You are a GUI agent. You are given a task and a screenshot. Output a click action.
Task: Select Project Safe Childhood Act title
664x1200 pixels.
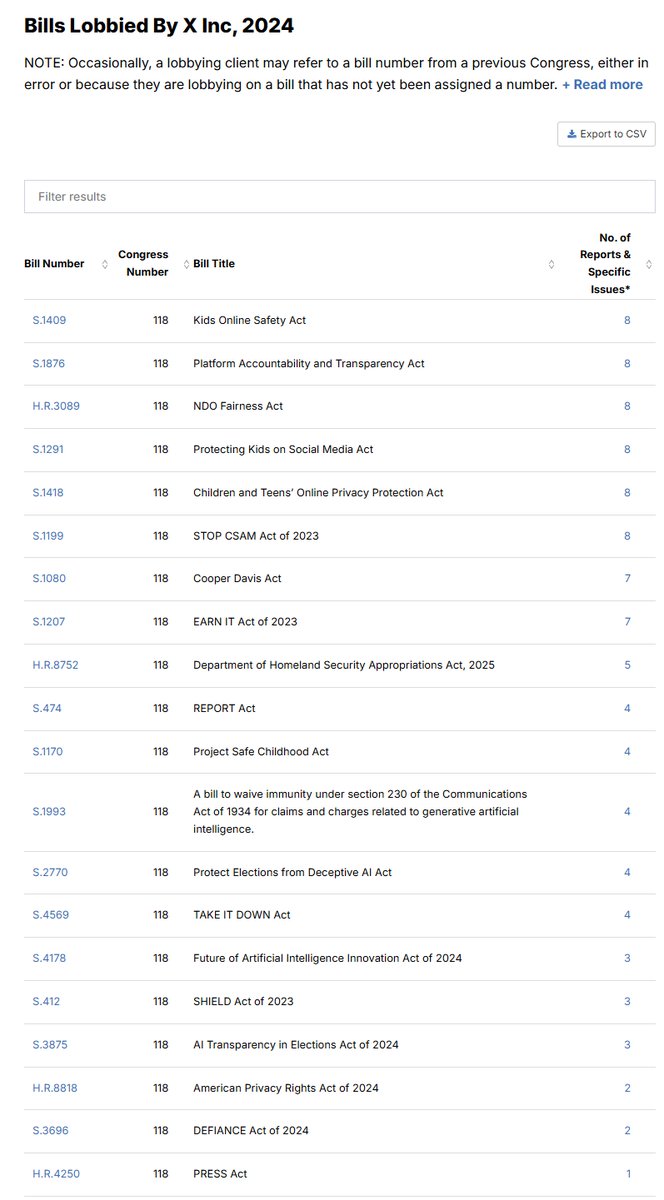(261, 752)
